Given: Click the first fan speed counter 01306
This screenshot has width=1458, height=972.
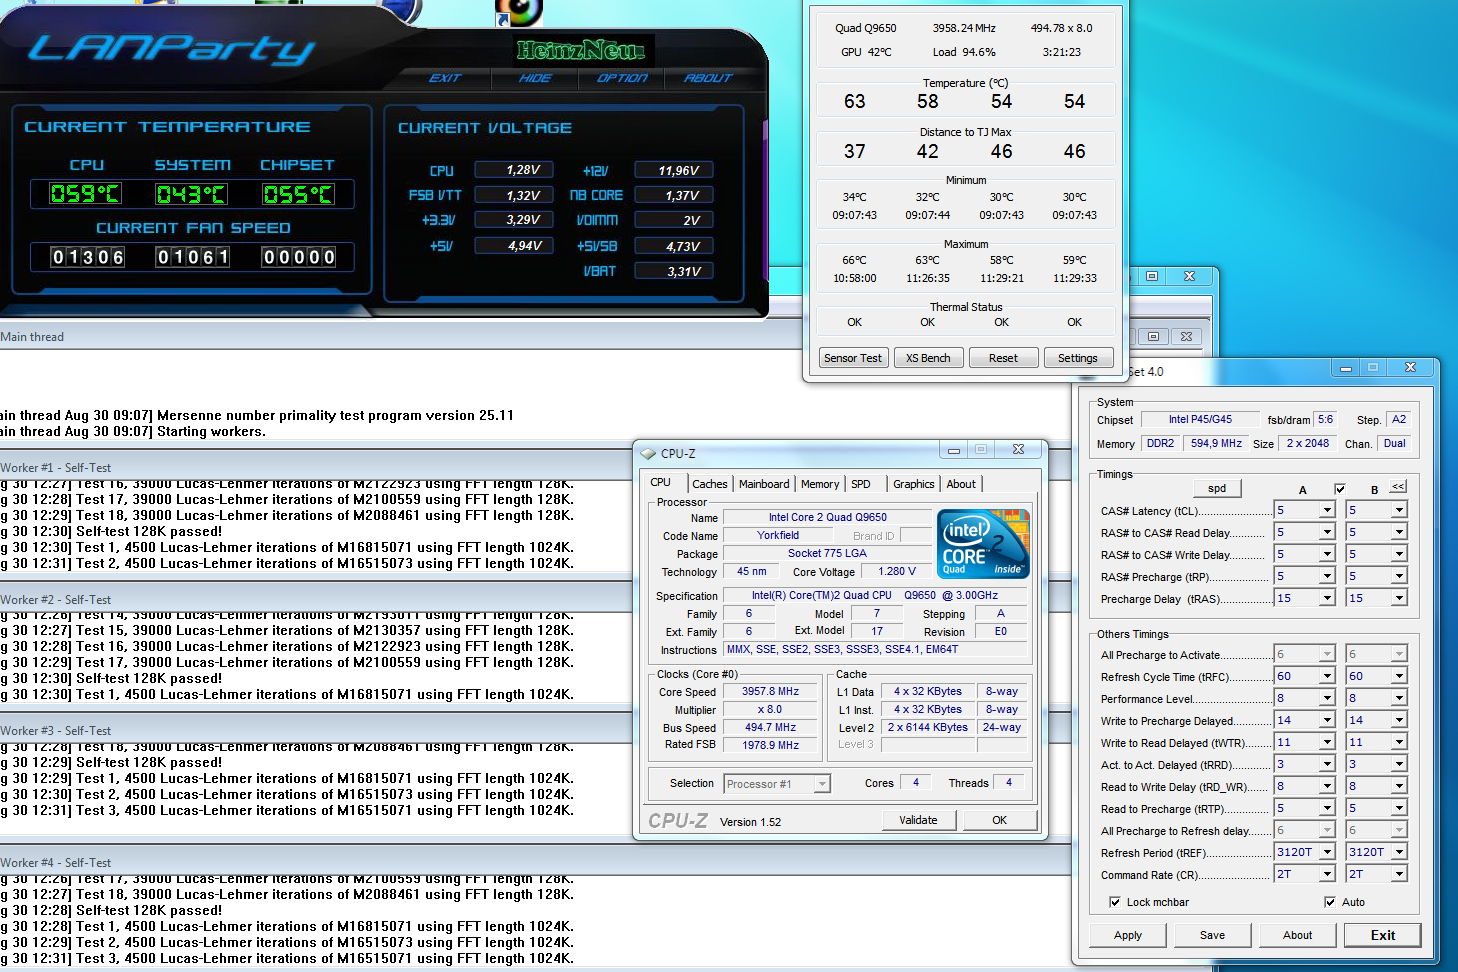Looking at the screenshot, I should (88, 257).
